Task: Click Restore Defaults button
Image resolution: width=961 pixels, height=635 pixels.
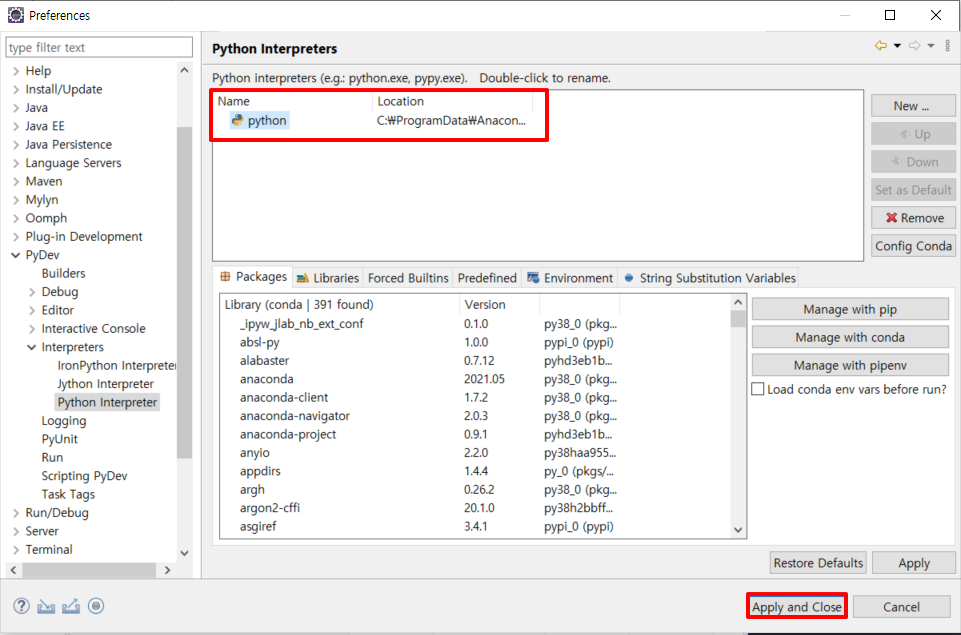Action: (818, 563)
